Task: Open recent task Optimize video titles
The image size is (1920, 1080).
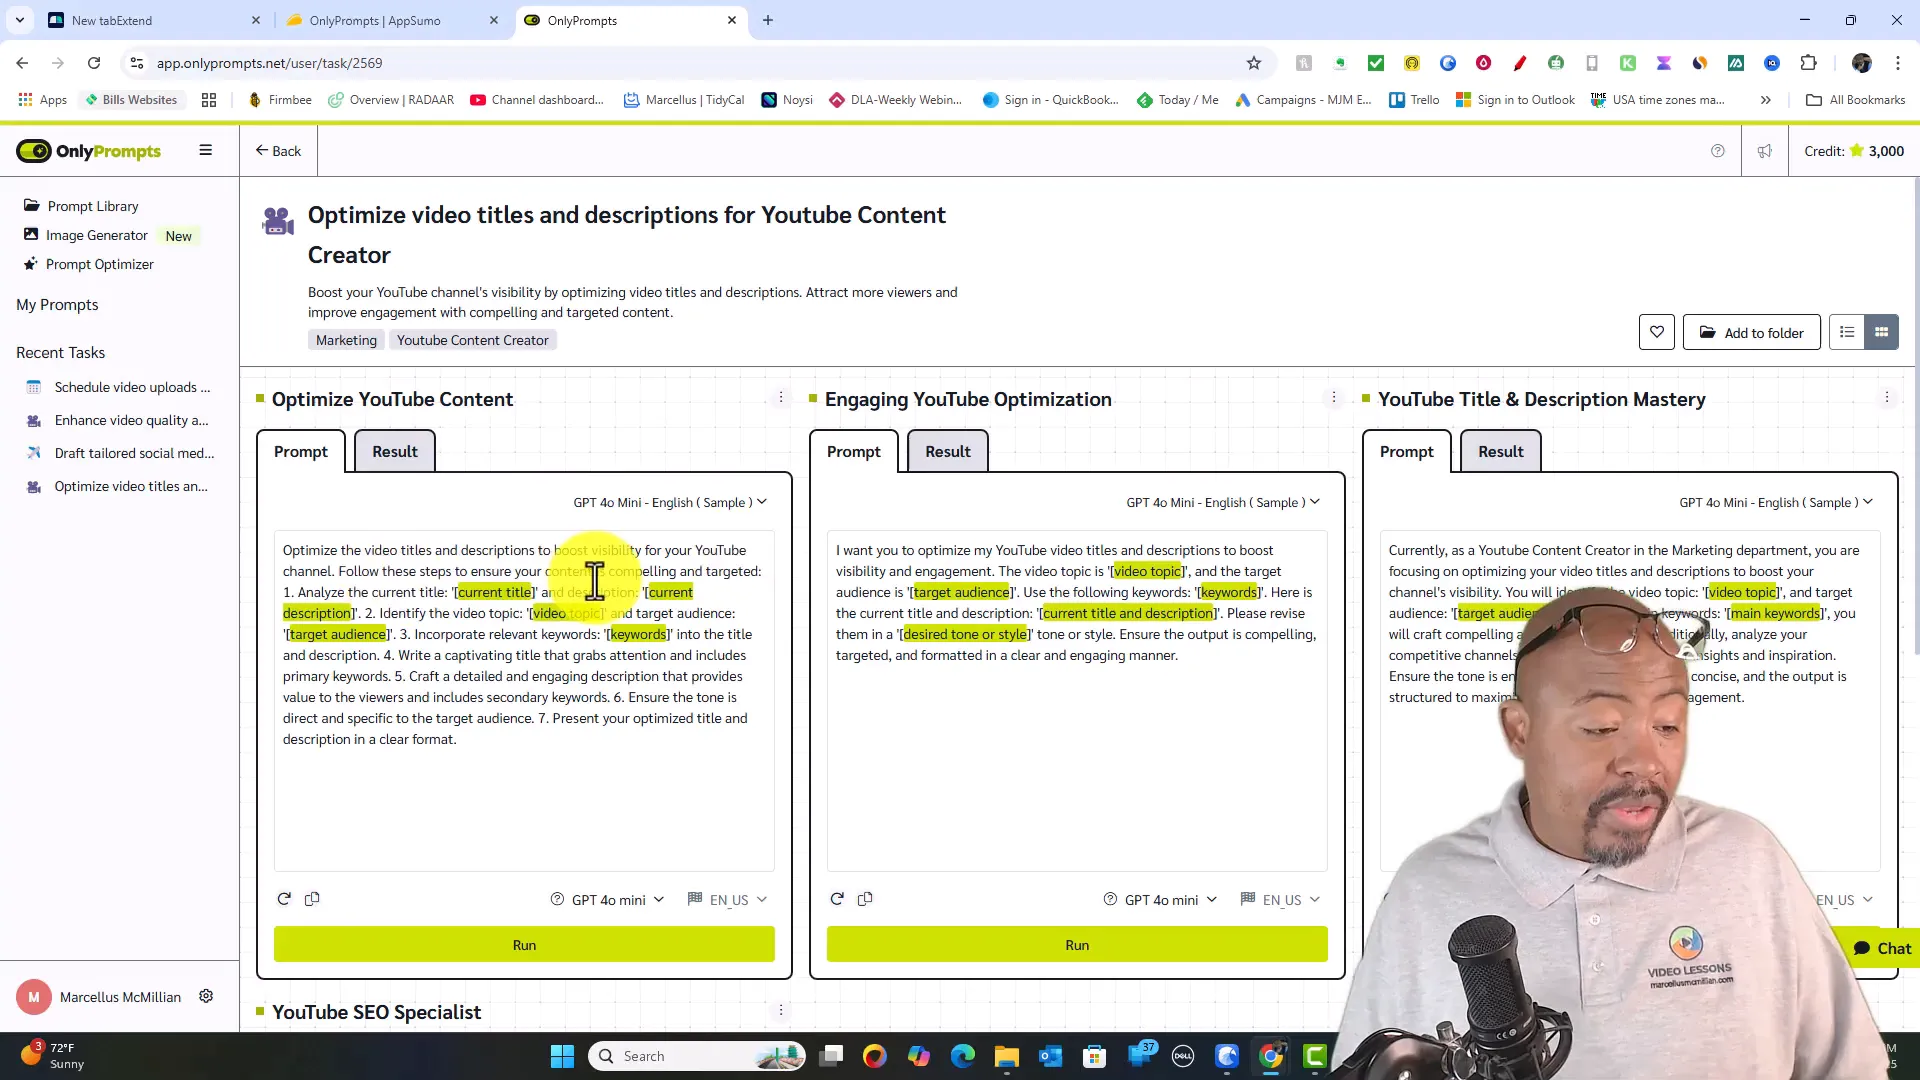Action: [x=119, y=486]
